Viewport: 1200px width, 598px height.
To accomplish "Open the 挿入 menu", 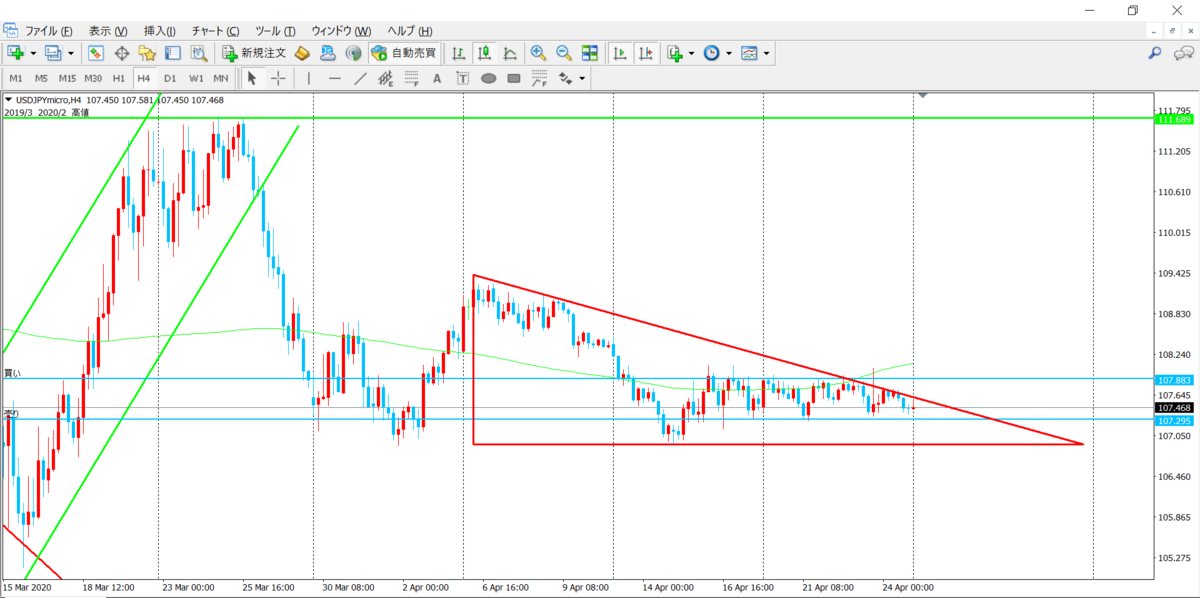I will pyautogui.click(x=160, y=31).
